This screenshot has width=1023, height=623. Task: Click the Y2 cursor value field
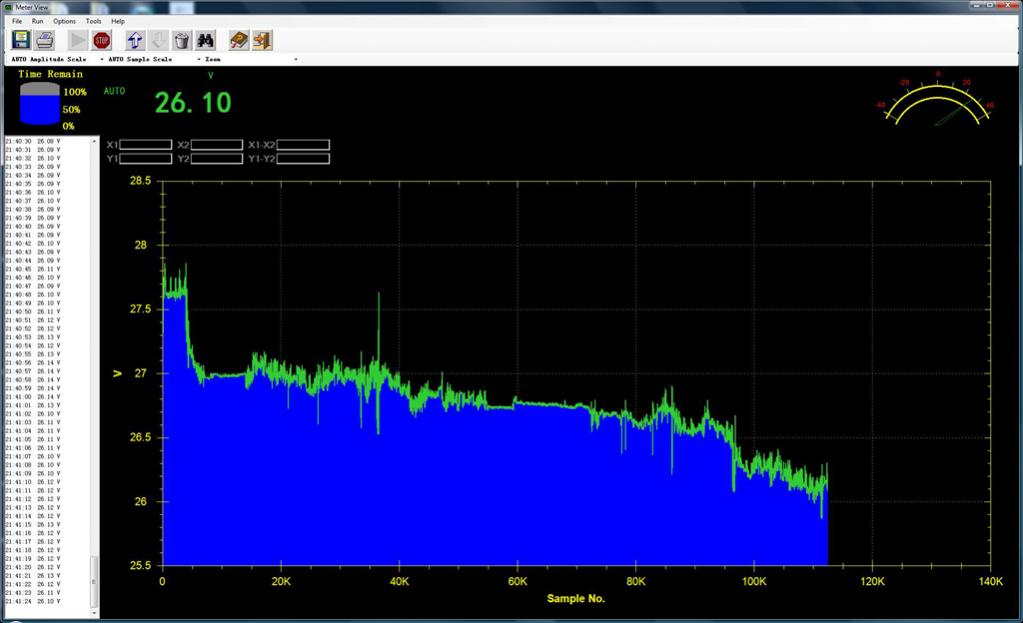[217, 159]
